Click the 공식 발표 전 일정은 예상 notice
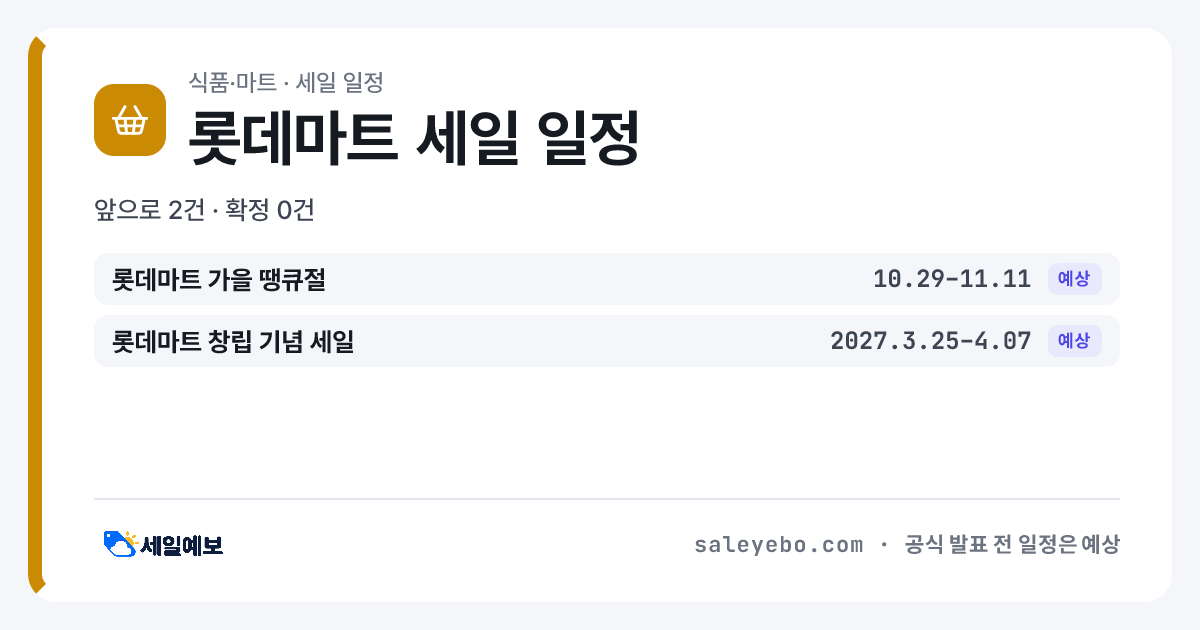Viewport: 1200px width, 630px height. click(1011, 545)
